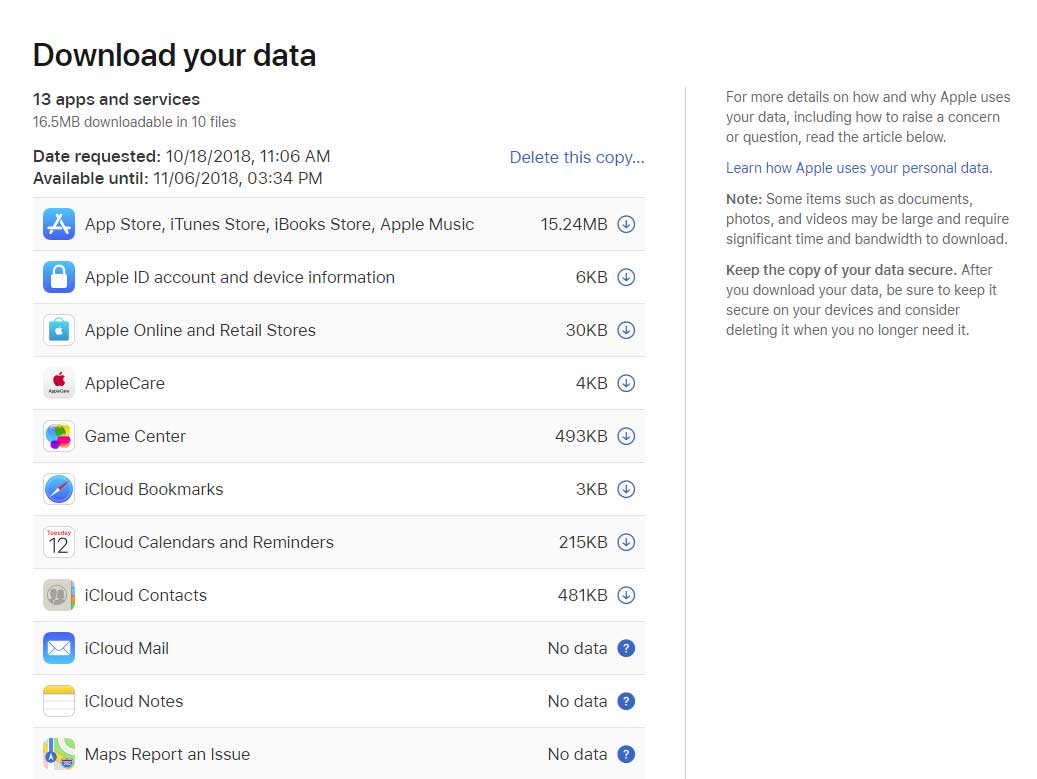
Task: Click the Date requested line
Action: 181,156
